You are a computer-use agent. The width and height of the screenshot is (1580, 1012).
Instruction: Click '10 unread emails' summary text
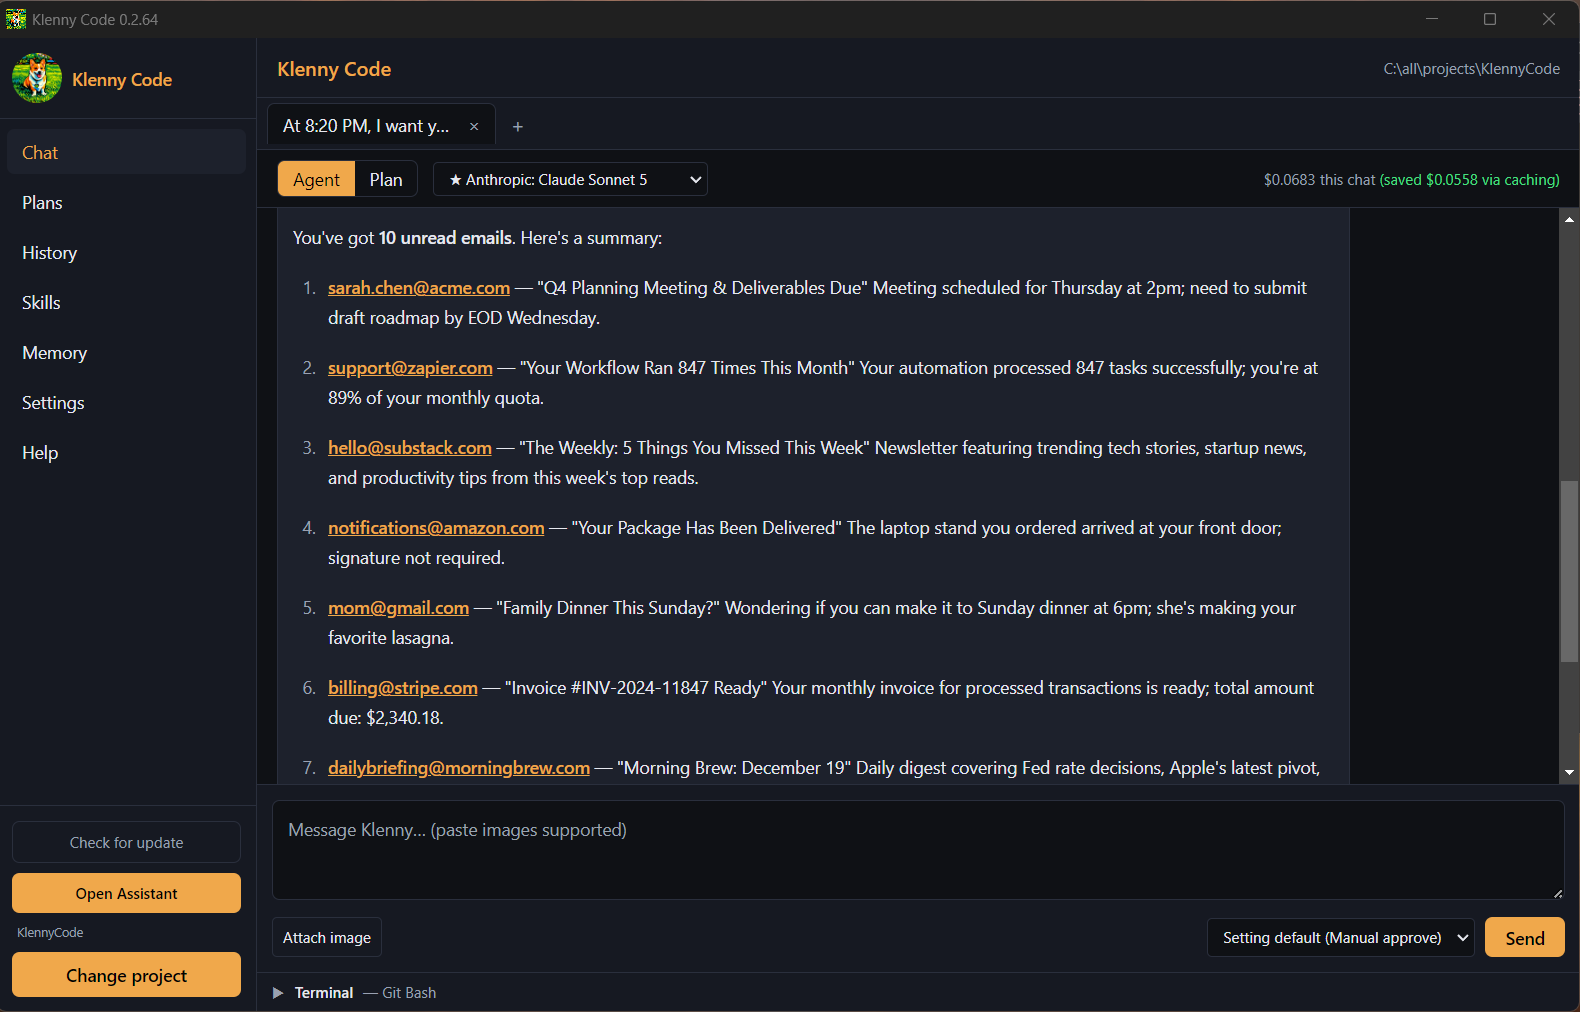click(x=446, y=238)
